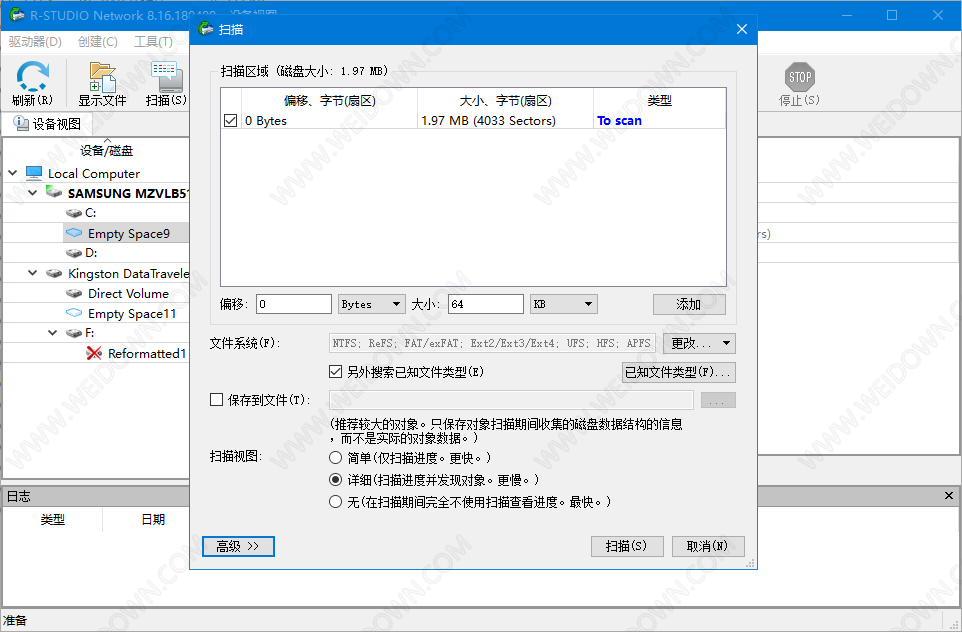Screen dimensions: 962x632
Task: Open the file system Change (更改) dropdown
Action: pos(699,343)
